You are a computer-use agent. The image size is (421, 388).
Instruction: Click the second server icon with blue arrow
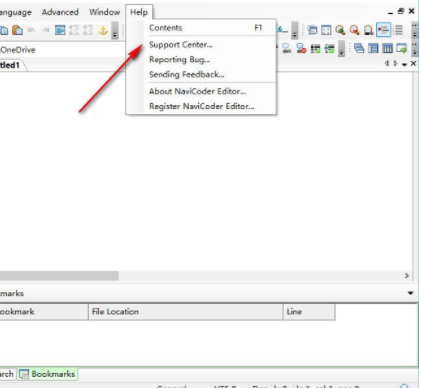point(329,49)
